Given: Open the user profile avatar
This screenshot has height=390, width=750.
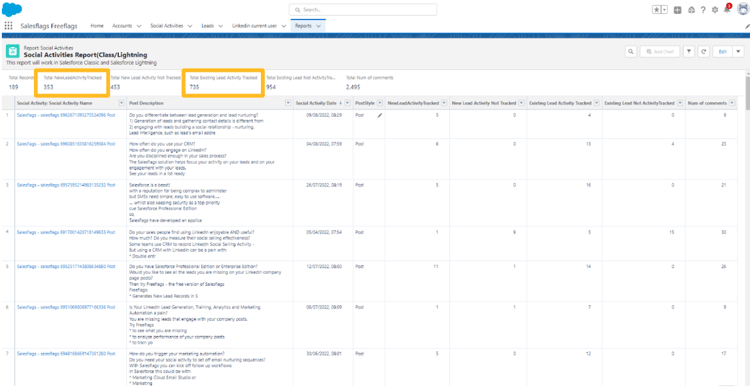Looking at the screenshot, I should point(743,9).
